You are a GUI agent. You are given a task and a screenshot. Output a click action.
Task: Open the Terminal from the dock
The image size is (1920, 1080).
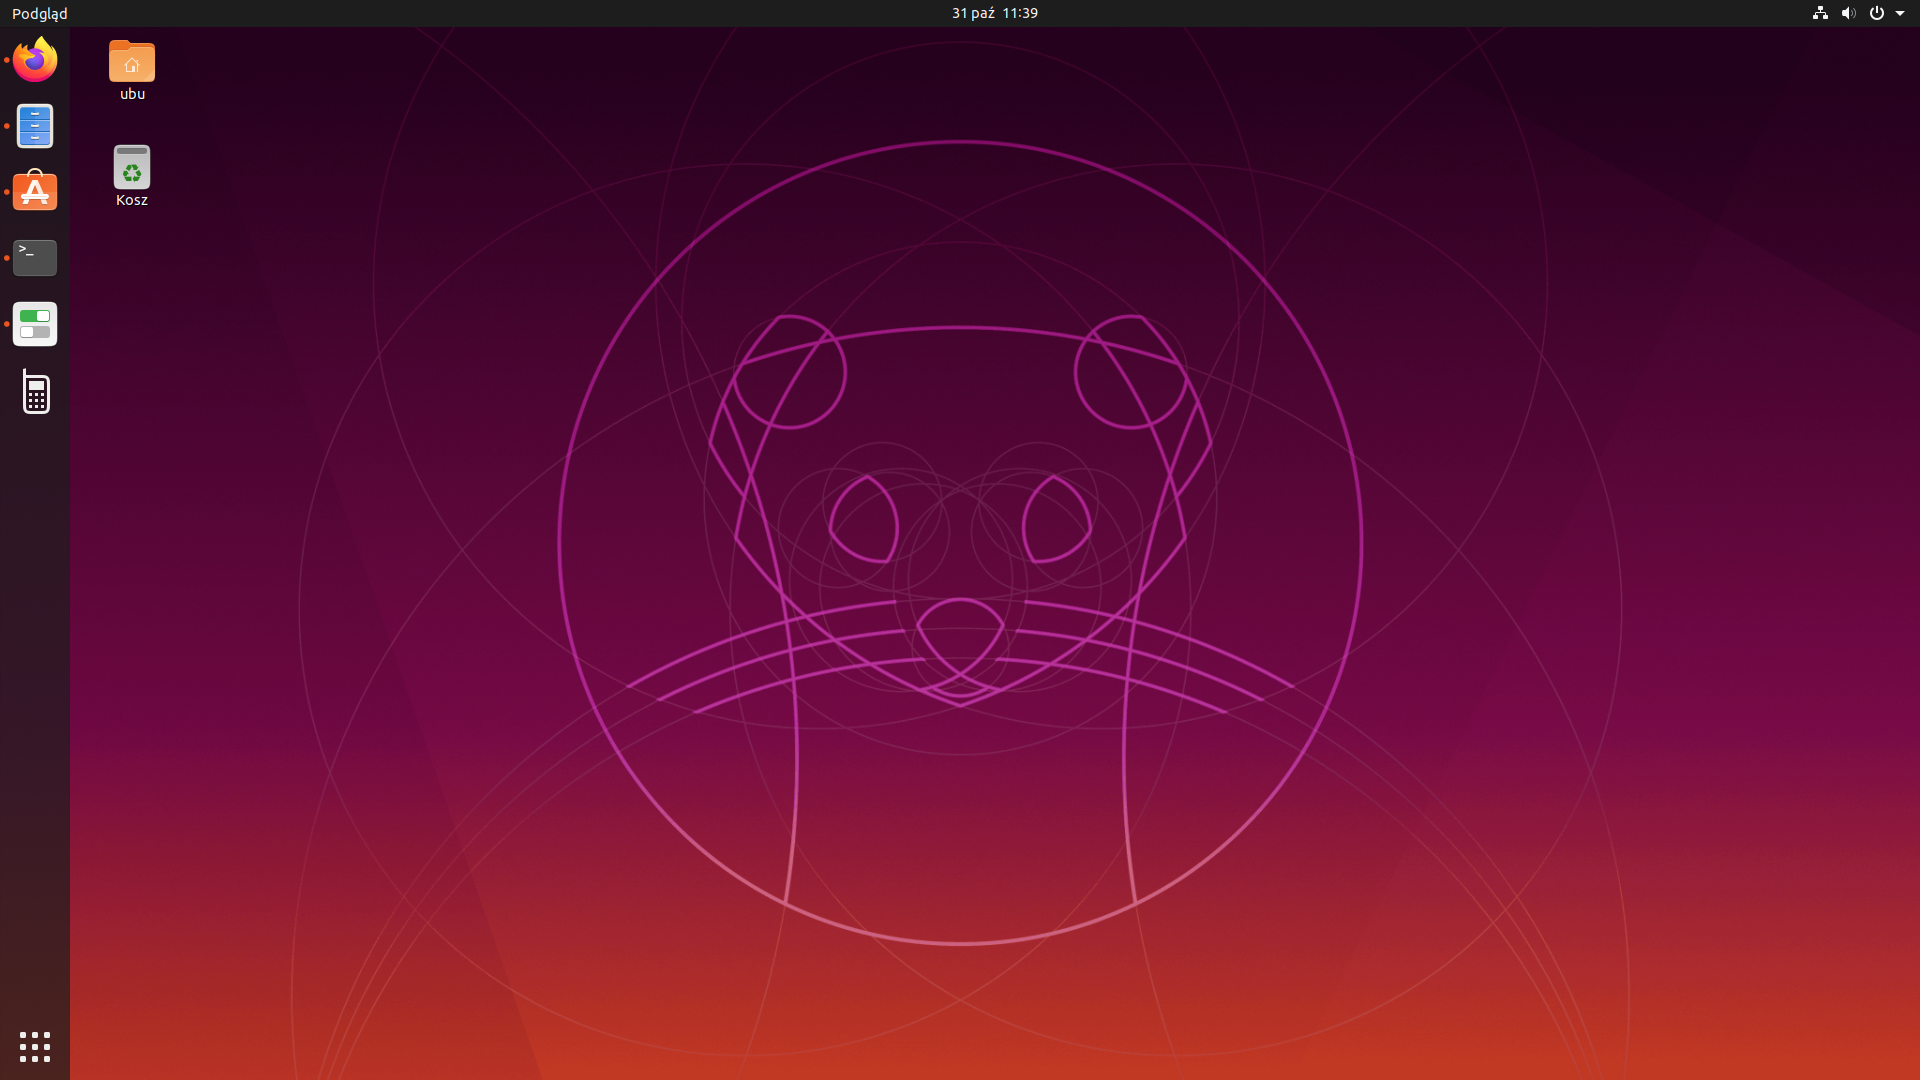click(35, 258)
